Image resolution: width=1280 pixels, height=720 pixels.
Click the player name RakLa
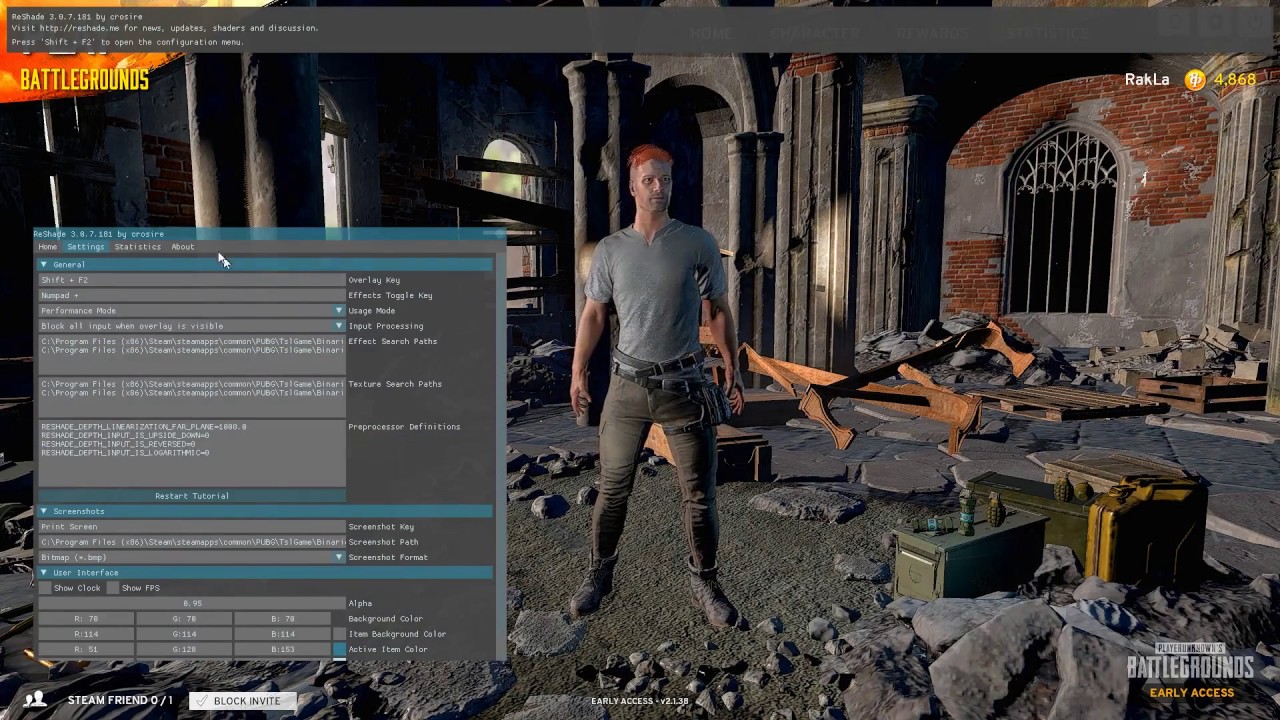tap(1147, 80)
